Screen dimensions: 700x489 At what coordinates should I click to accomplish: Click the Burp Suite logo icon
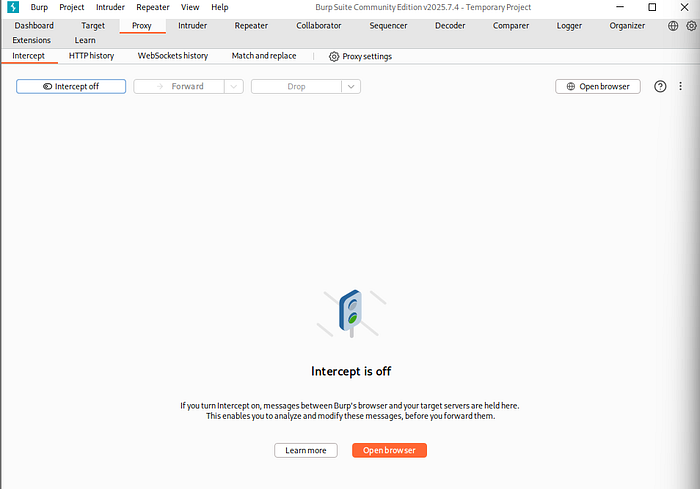click(13, 7)
